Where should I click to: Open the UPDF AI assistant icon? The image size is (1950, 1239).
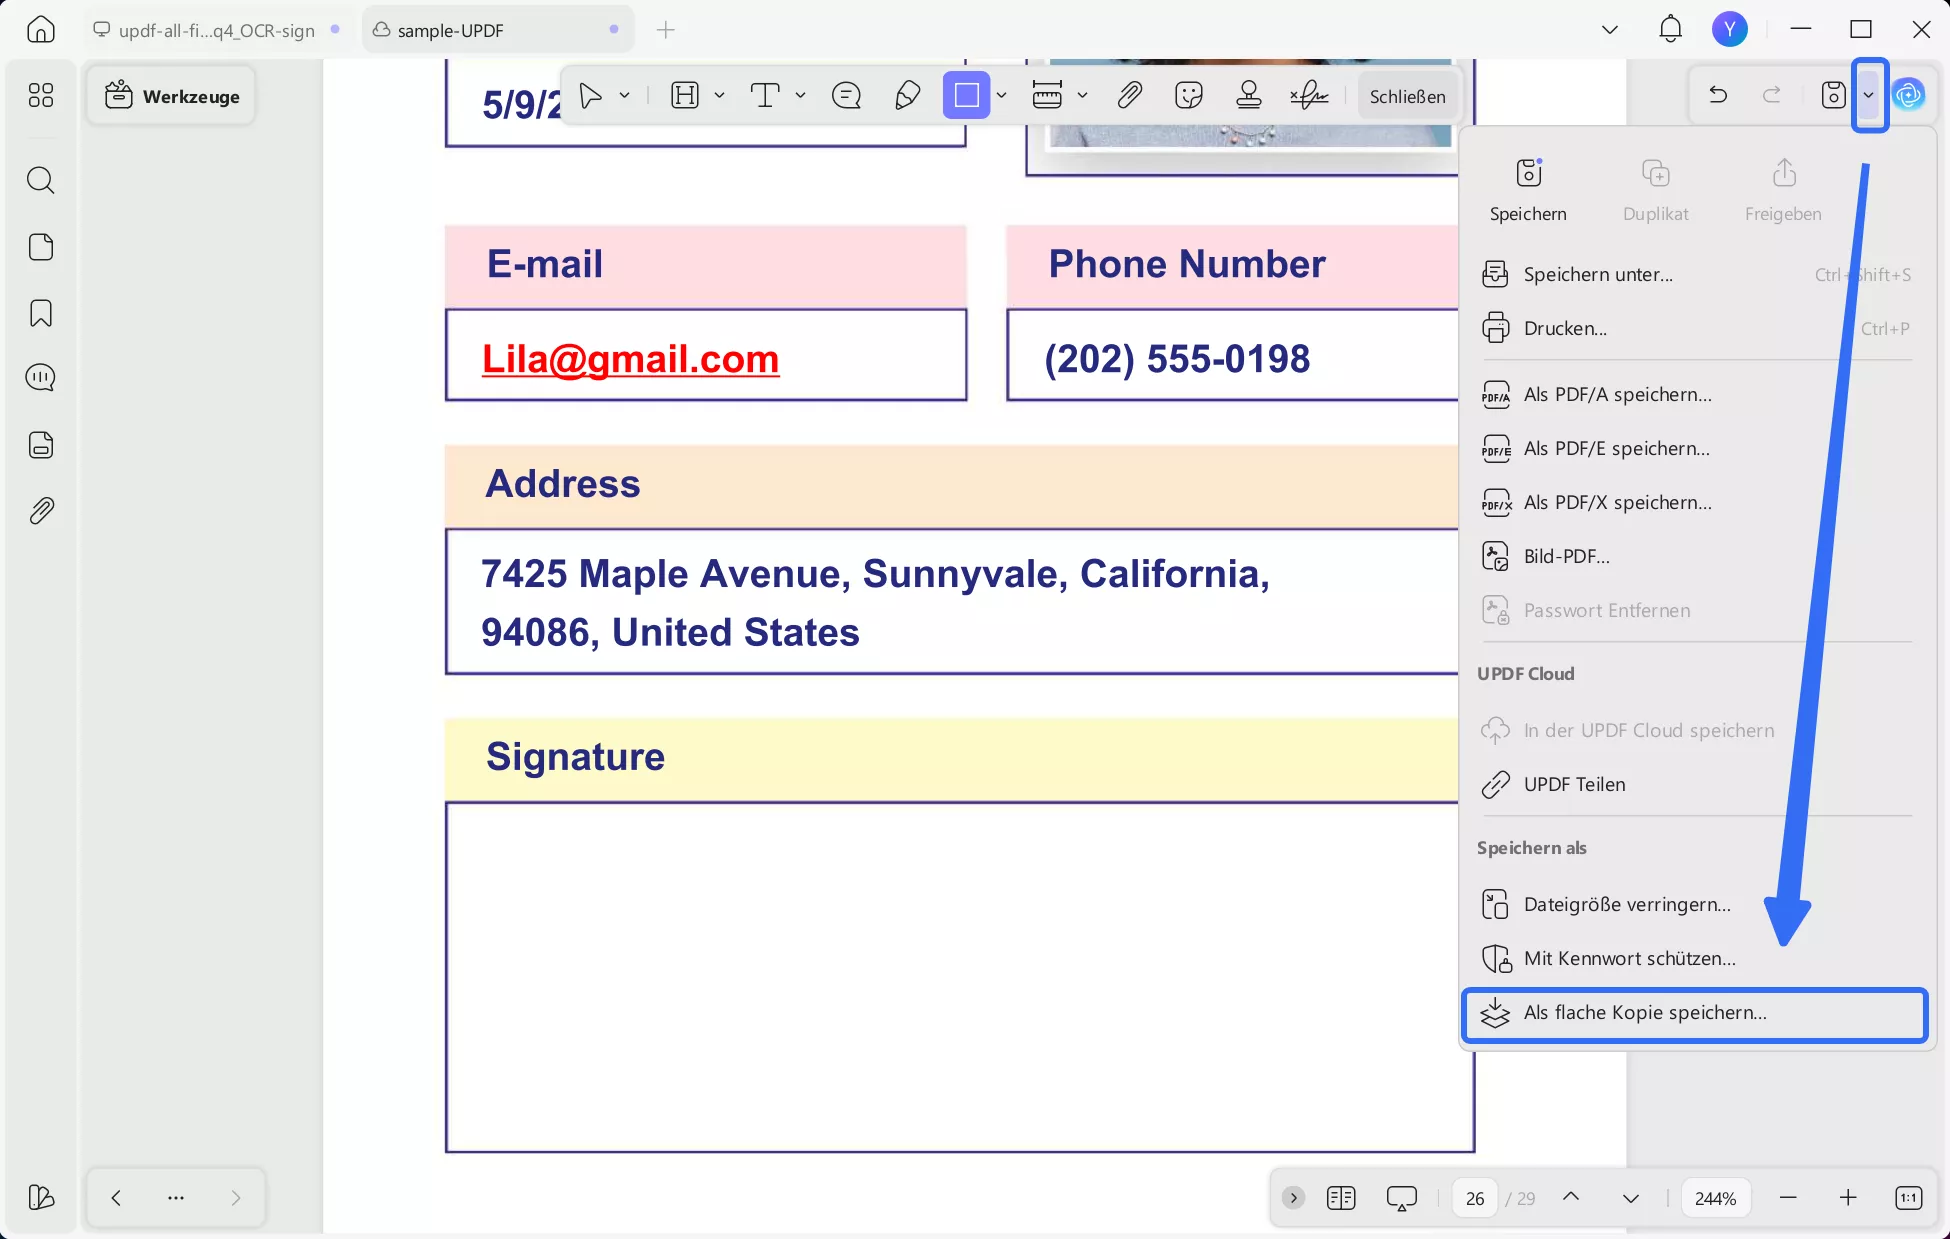click(x=1909, y=95)
